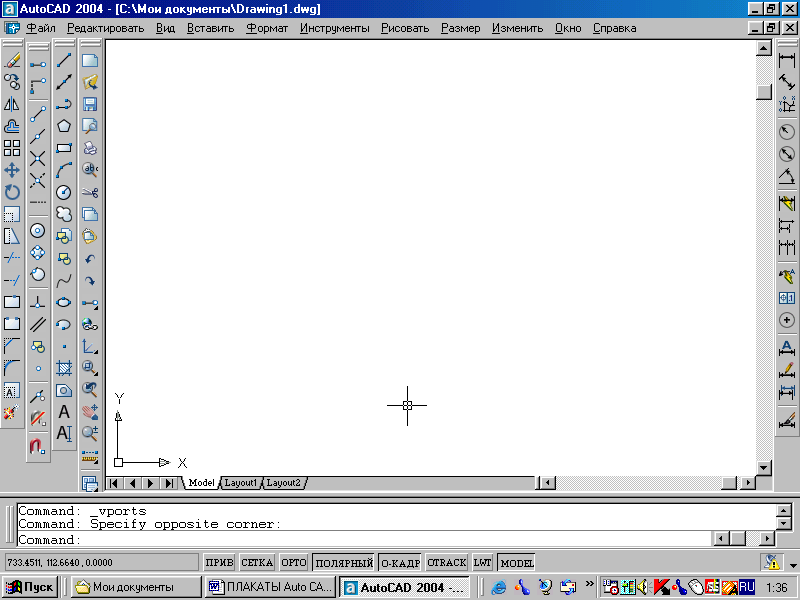This screenshot has width=800, height=600.
Task: Pick the Snap to Perpendicular icon
Action: click(x=38, y=303)
